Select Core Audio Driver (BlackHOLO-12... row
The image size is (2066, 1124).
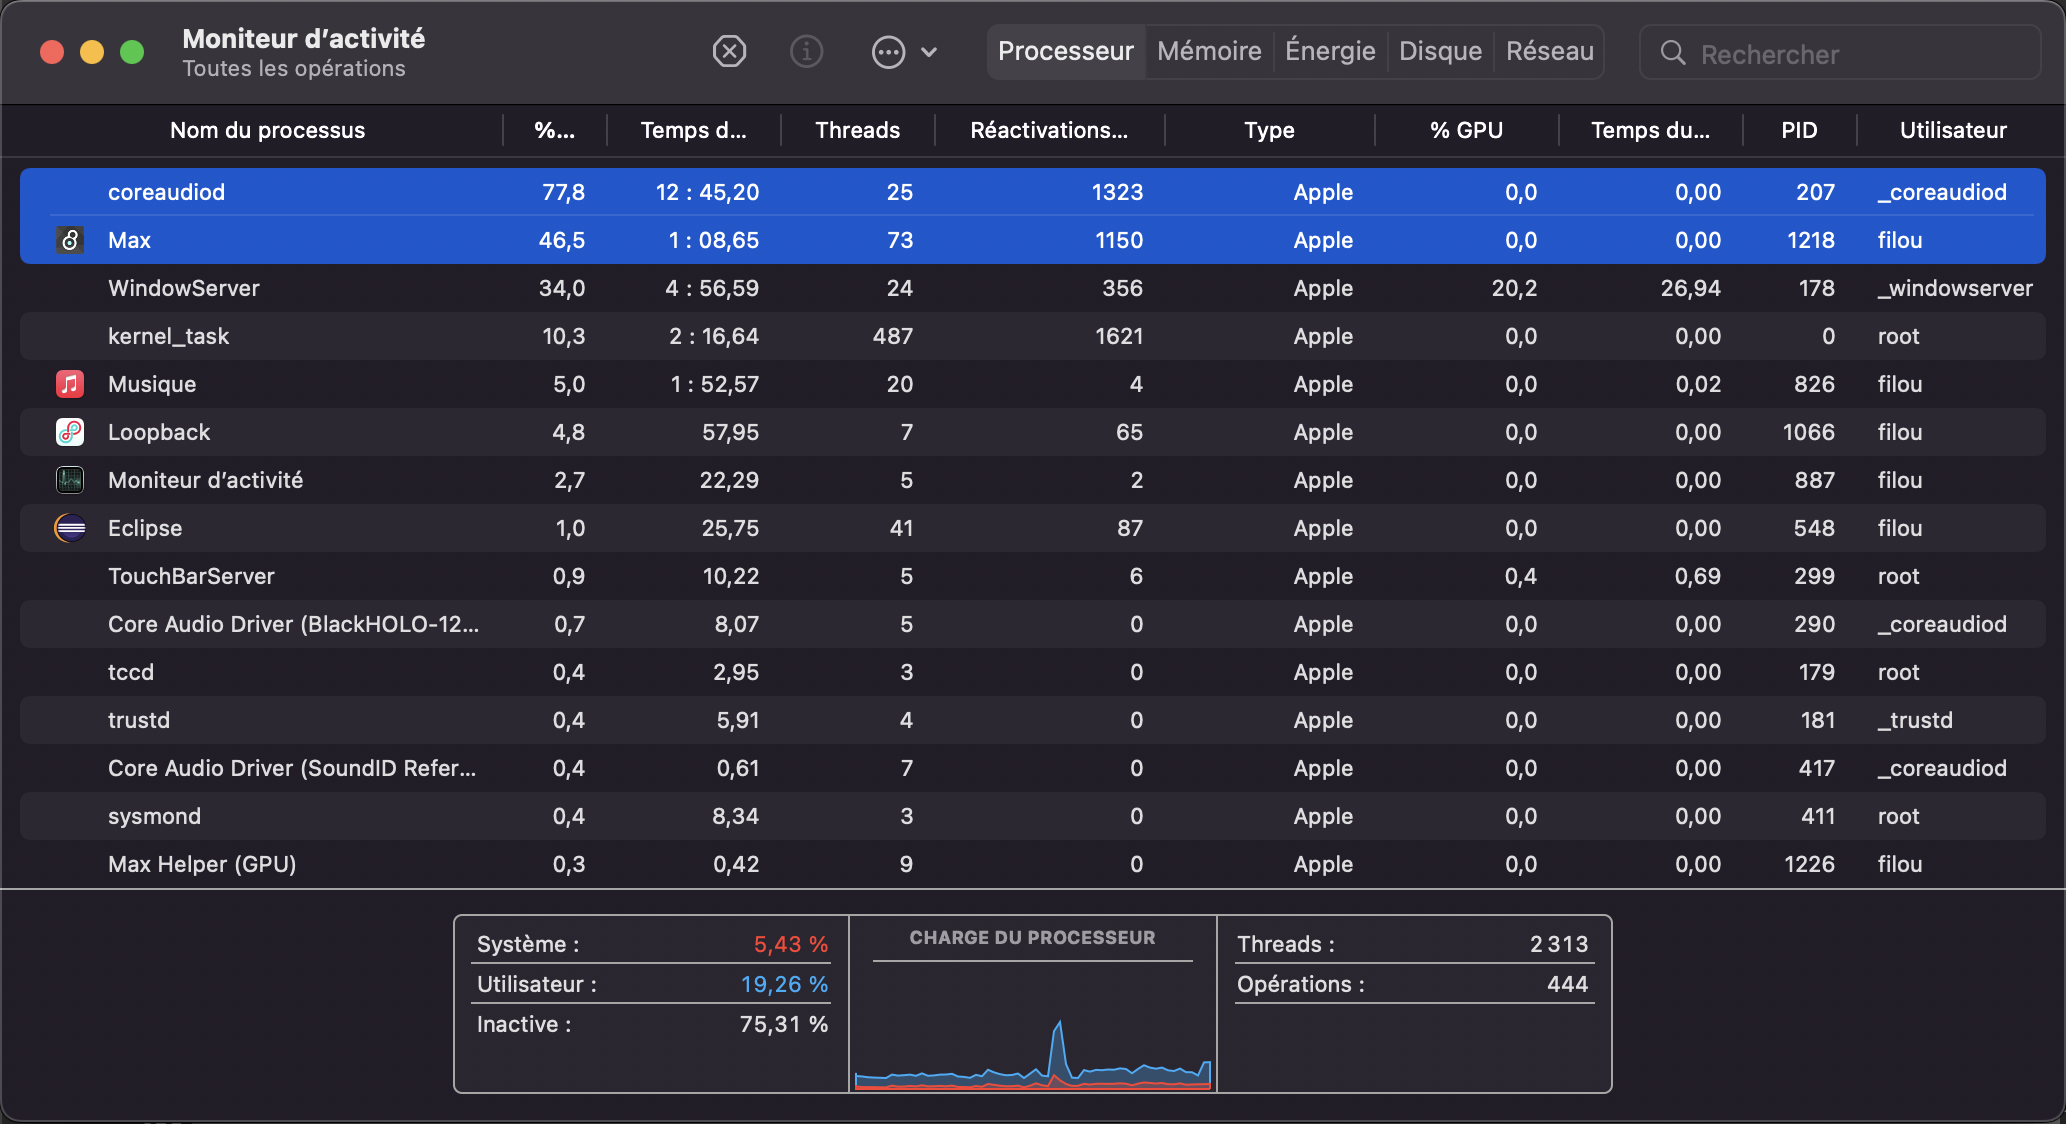(1033, 624)
